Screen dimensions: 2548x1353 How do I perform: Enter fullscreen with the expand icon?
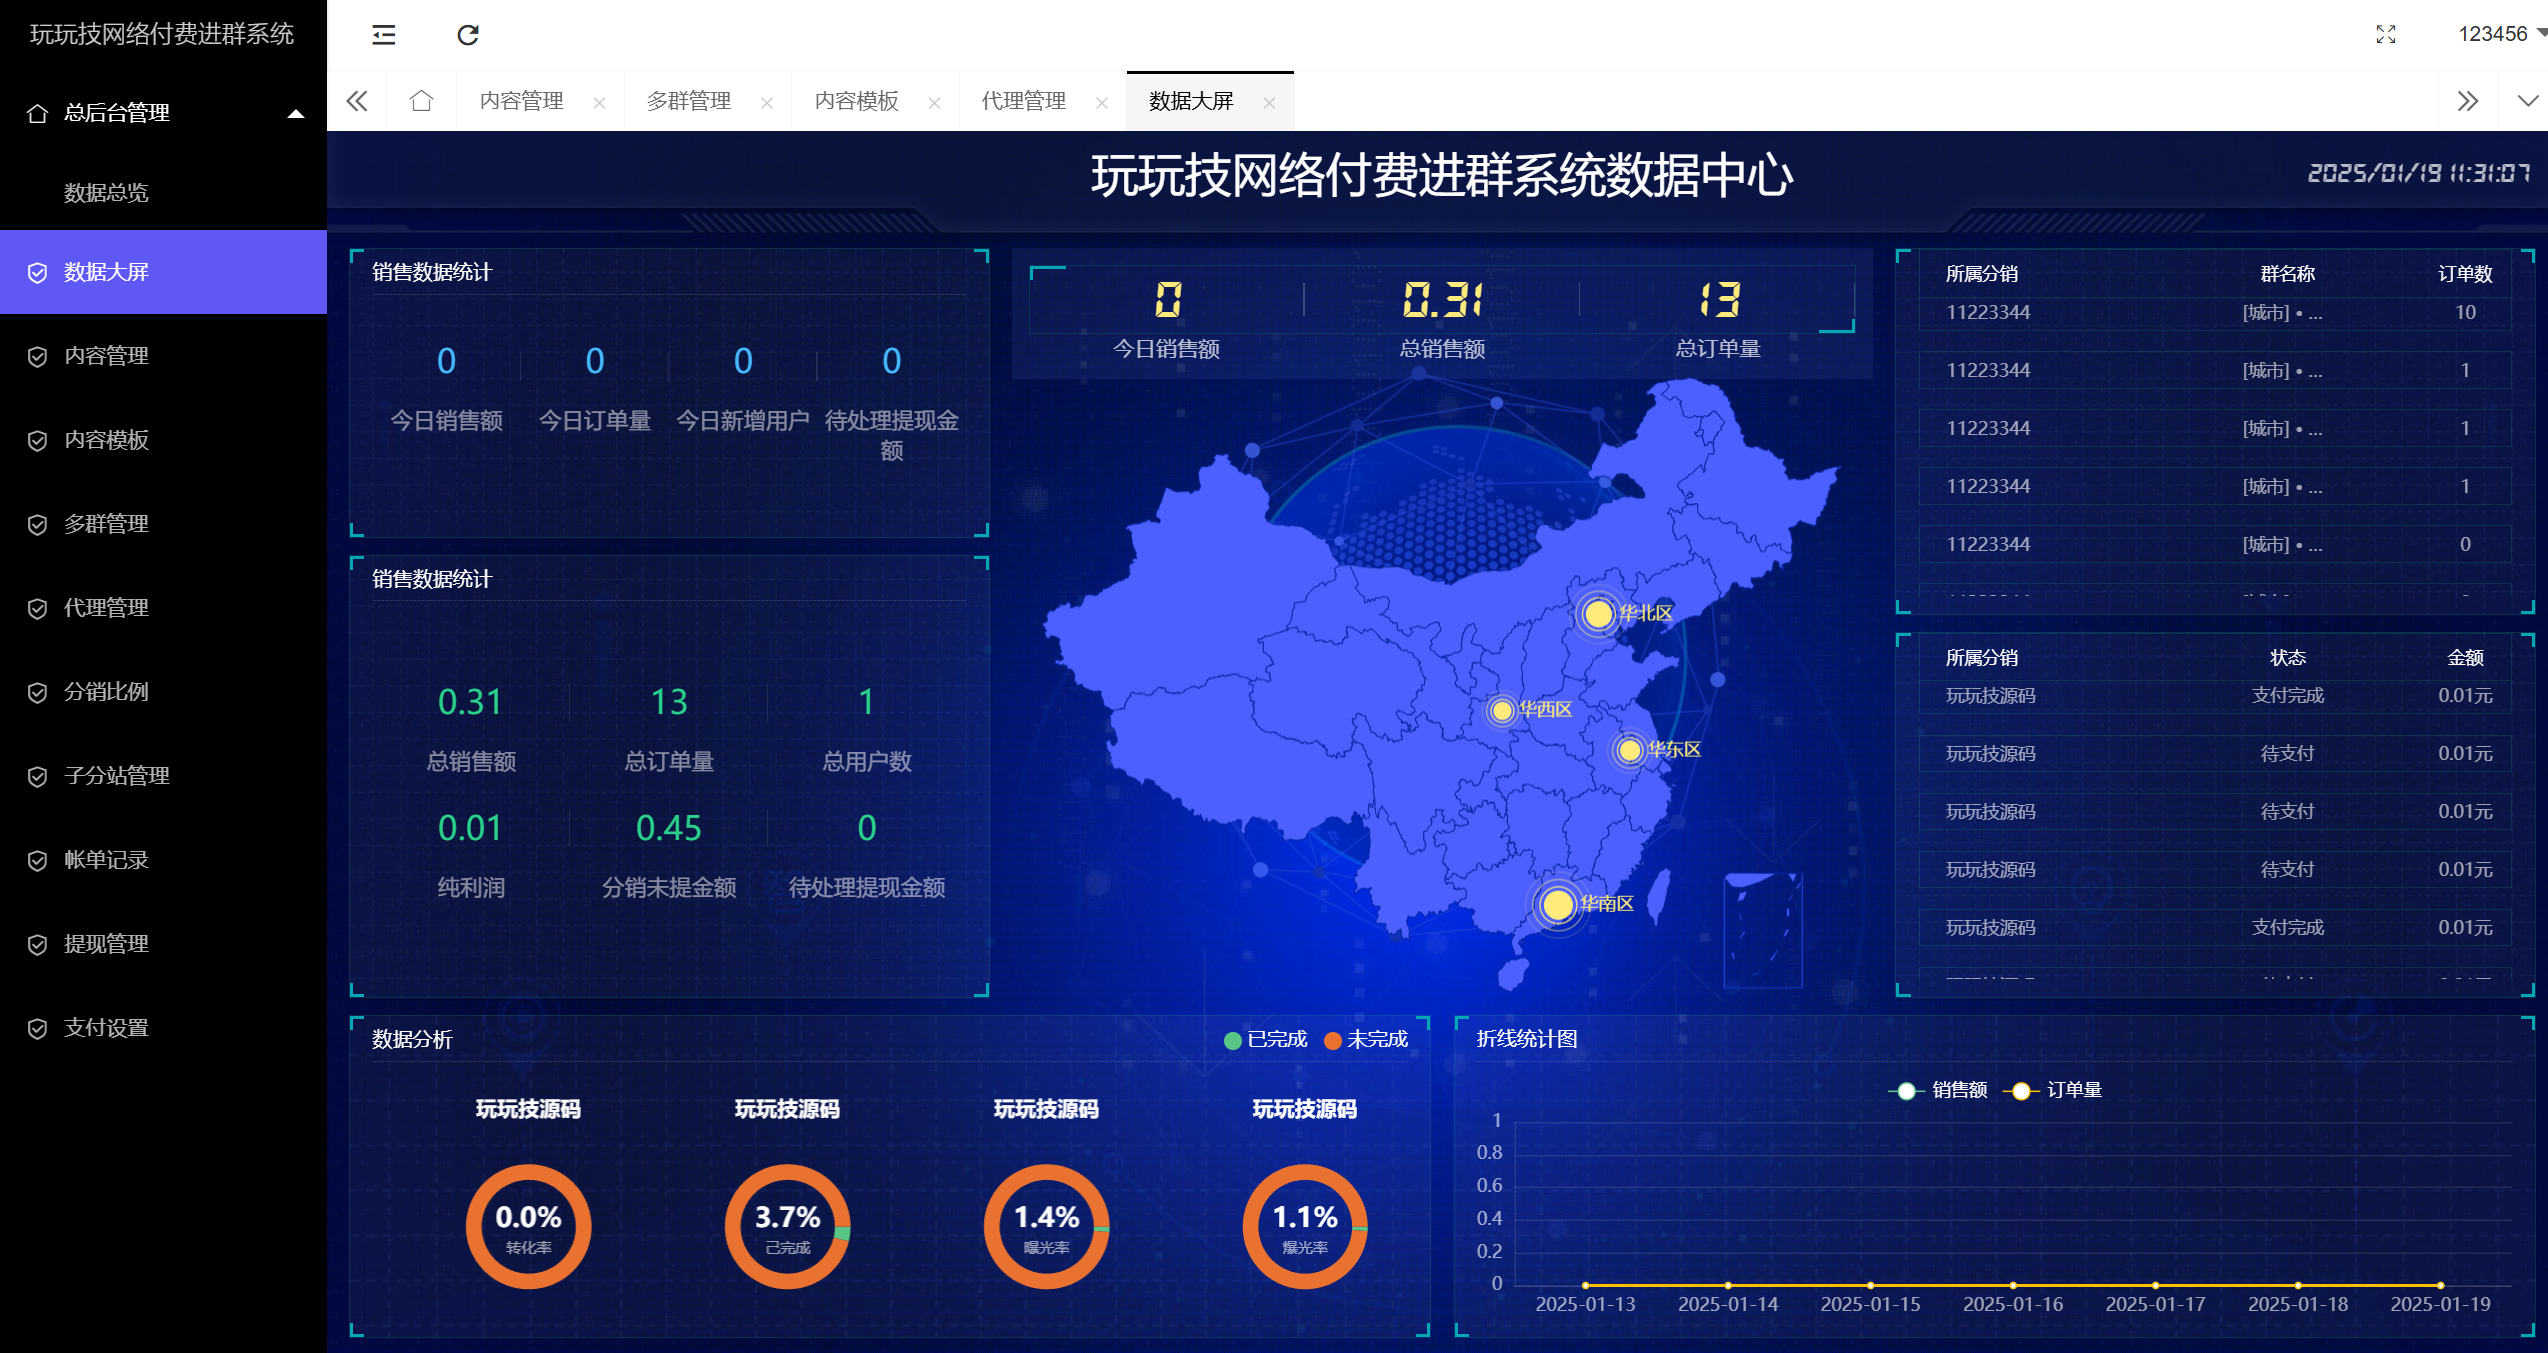click(2385, 35)
